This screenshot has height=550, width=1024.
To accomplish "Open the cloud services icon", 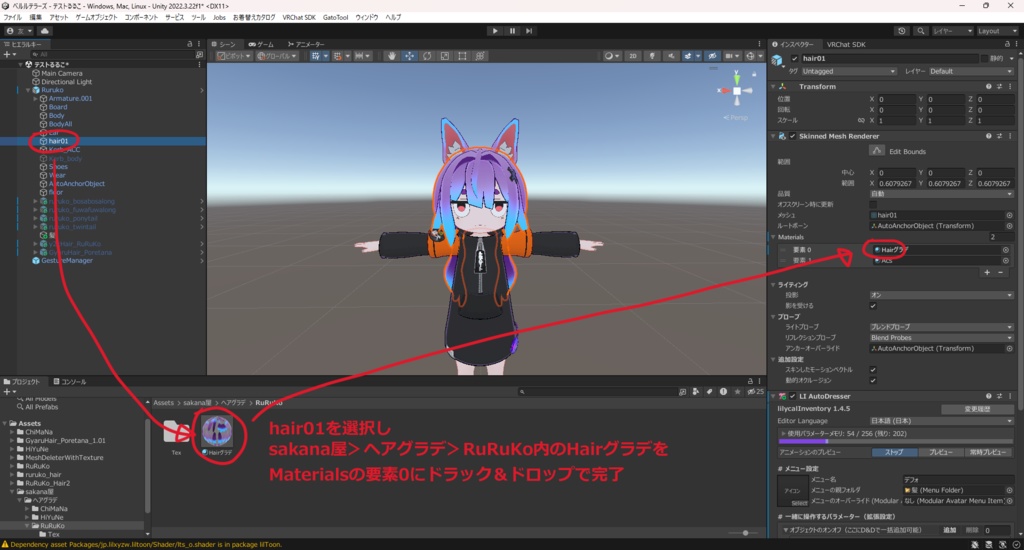I will 44,31.
